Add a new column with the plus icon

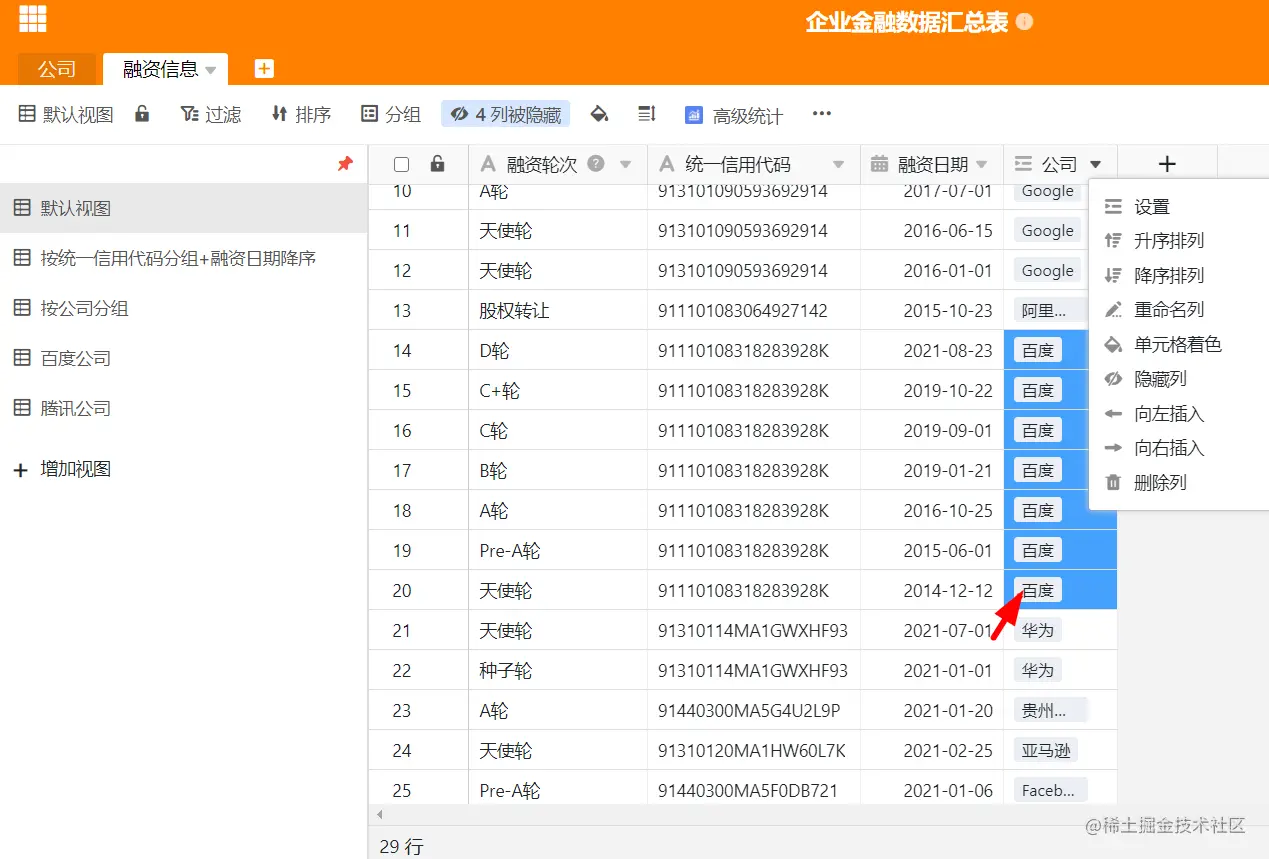coord(1167,164)
